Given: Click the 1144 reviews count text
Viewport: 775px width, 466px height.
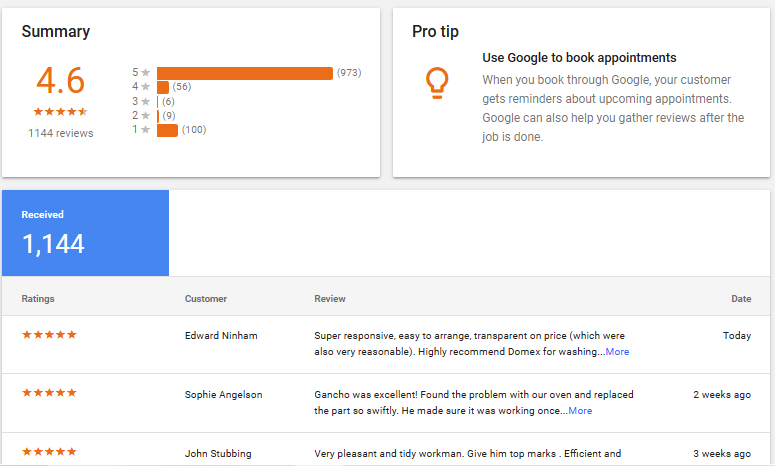Looking at the screenshot, I should tap(60, 133).
